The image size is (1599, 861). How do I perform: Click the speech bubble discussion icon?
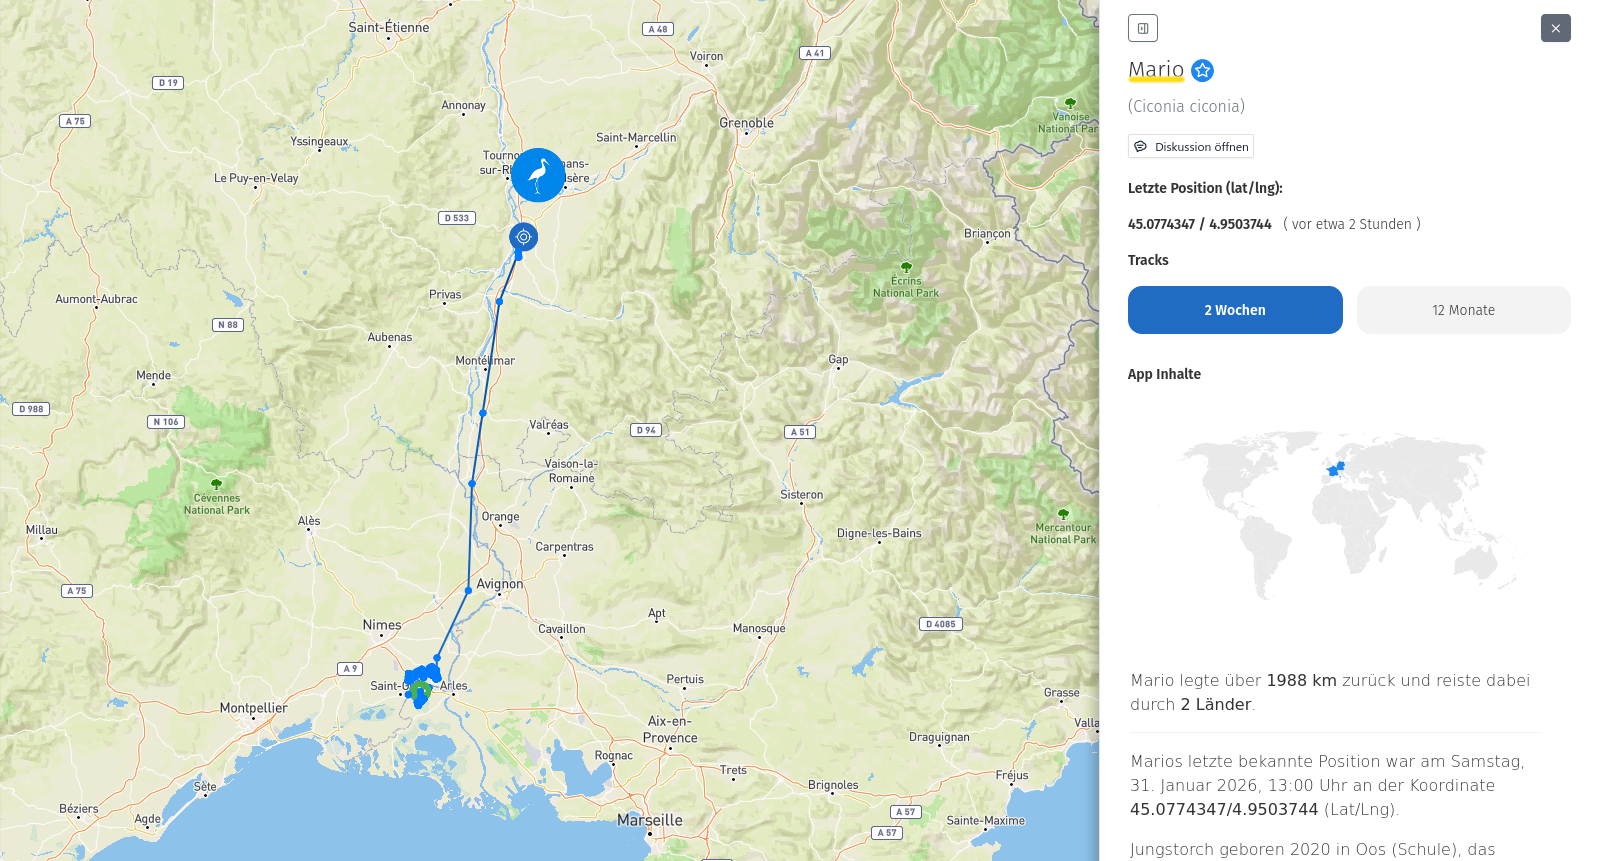coord(1140,147)
